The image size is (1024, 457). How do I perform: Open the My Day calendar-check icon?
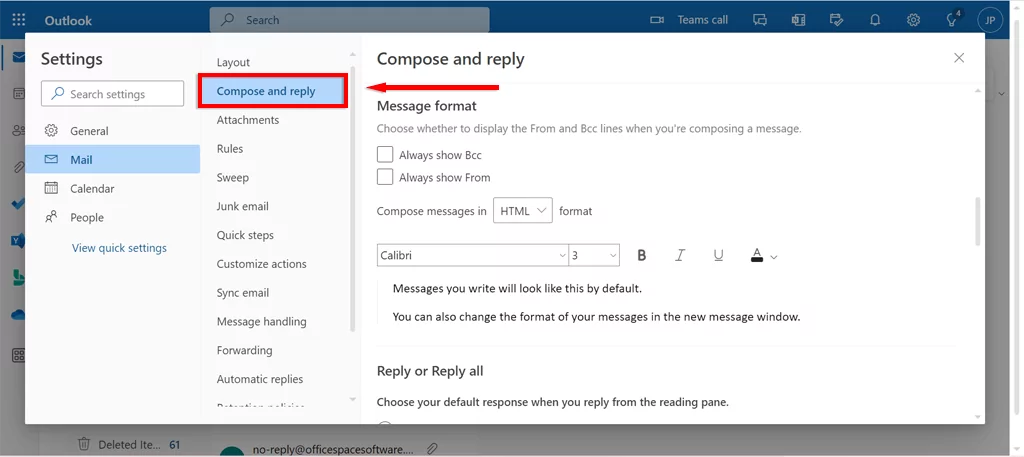(837, 20)
